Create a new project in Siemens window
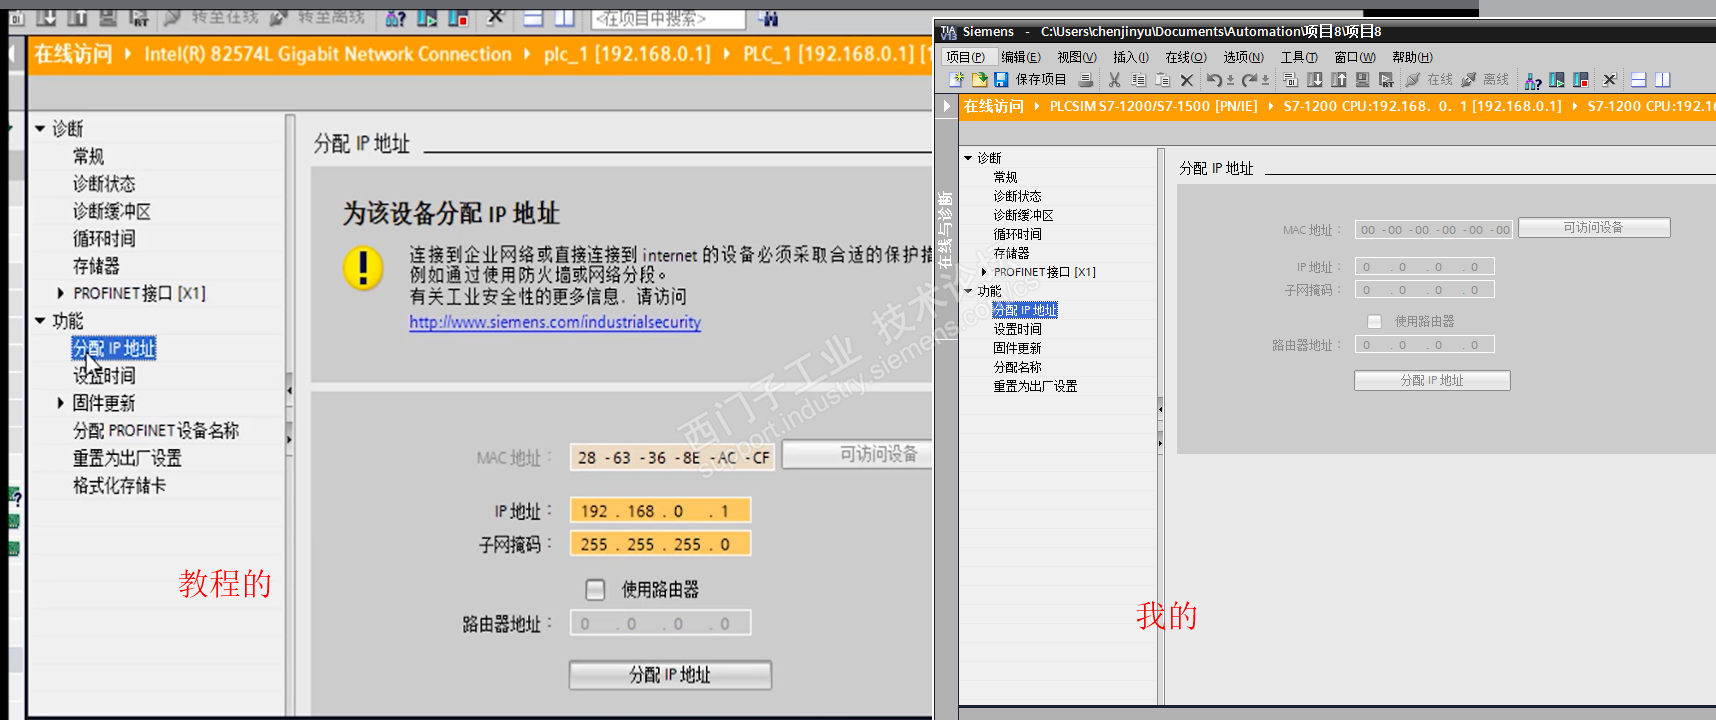The height and width of the screenshot is (720, 1716). pos(957,80)
